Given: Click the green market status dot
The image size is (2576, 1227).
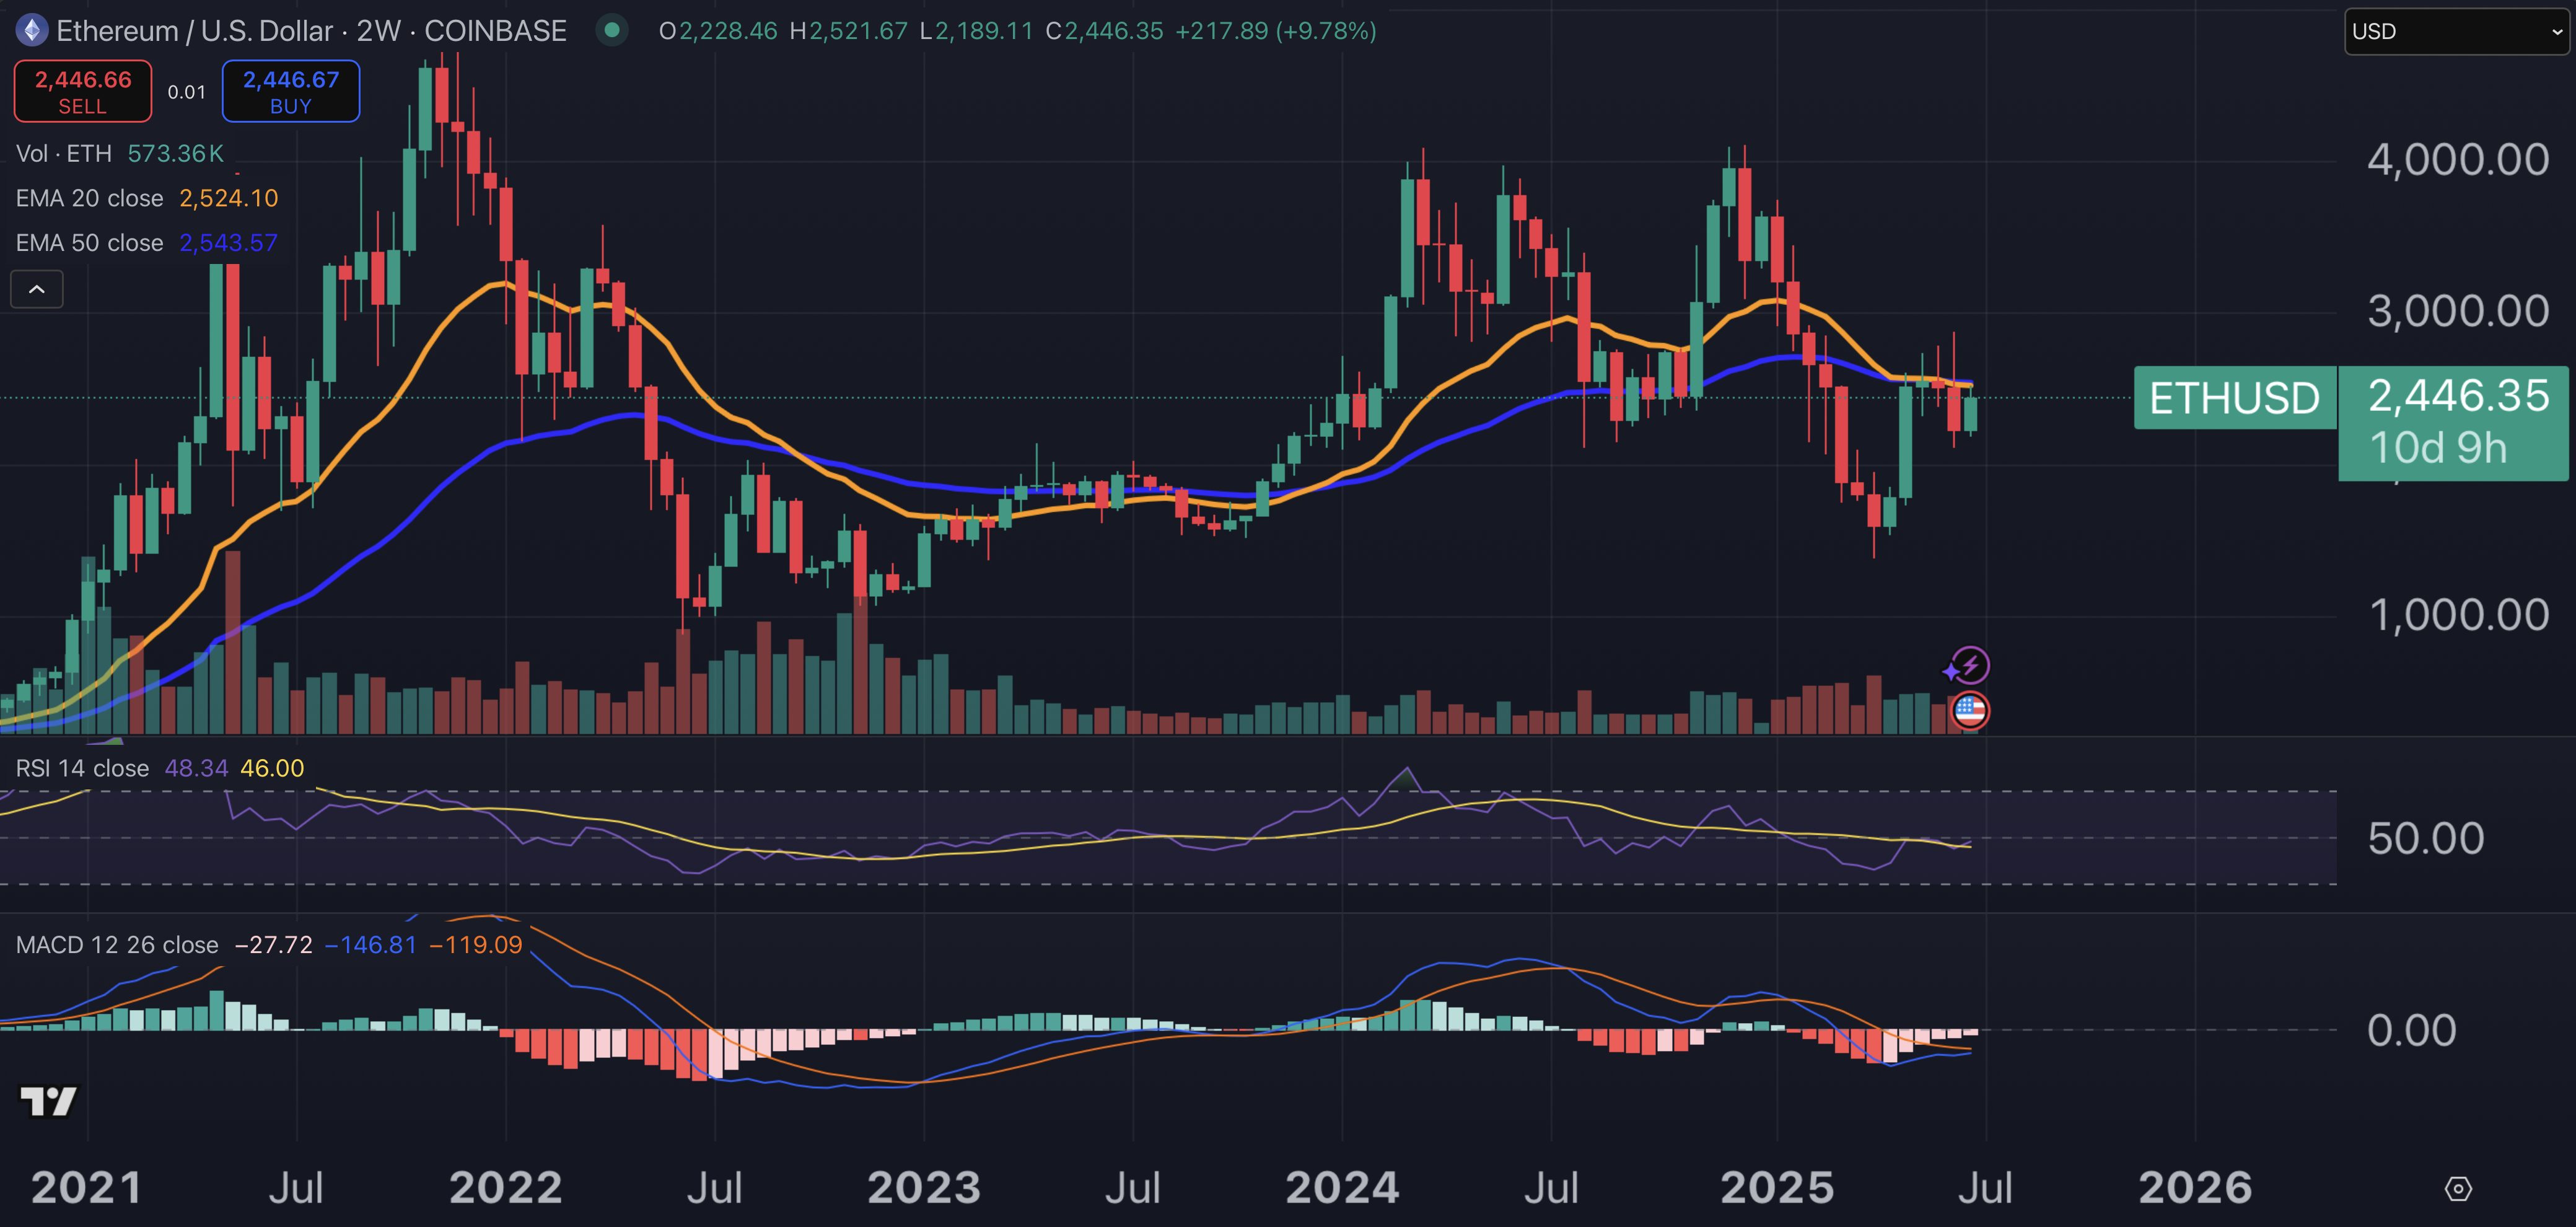Looking at the screenshot, I should click(x=612, y=31).
